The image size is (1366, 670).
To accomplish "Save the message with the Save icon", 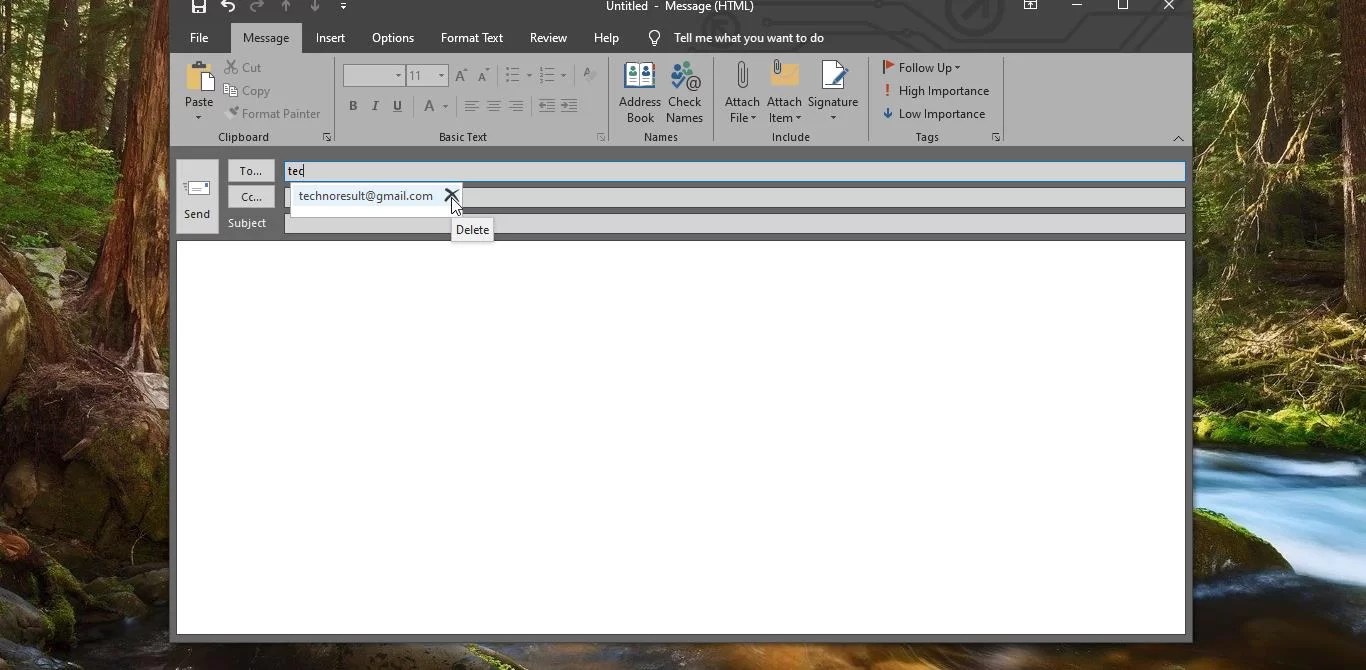I will click(x=197, y=6).
